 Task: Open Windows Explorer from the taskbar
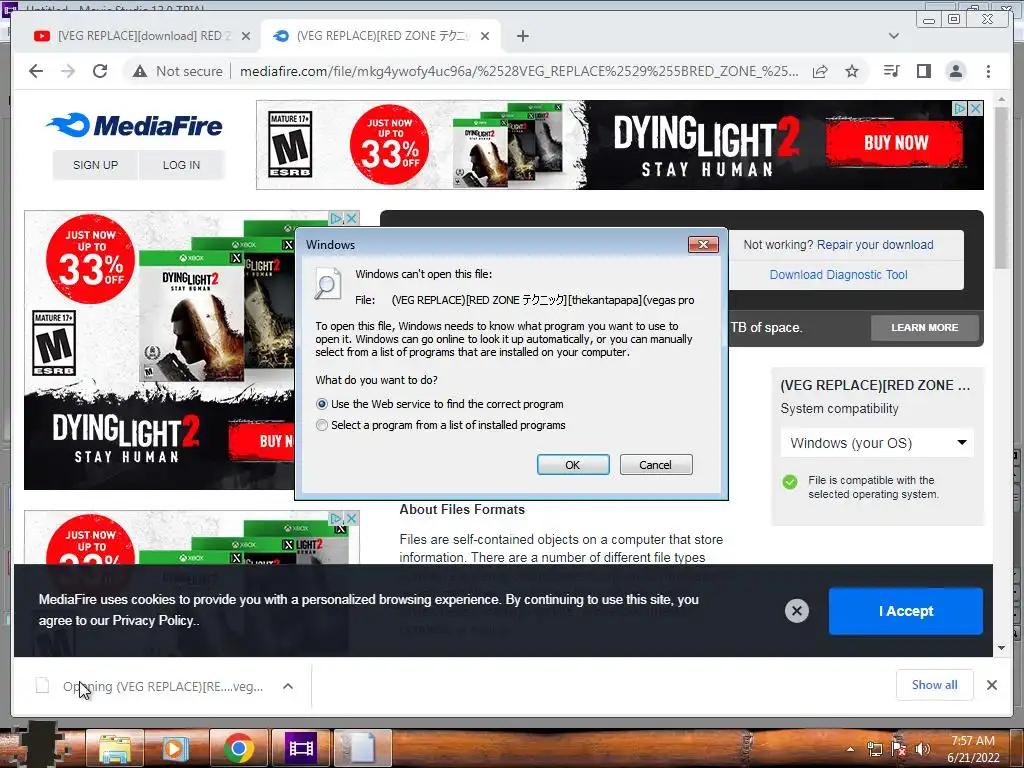[x=114, y=748]
